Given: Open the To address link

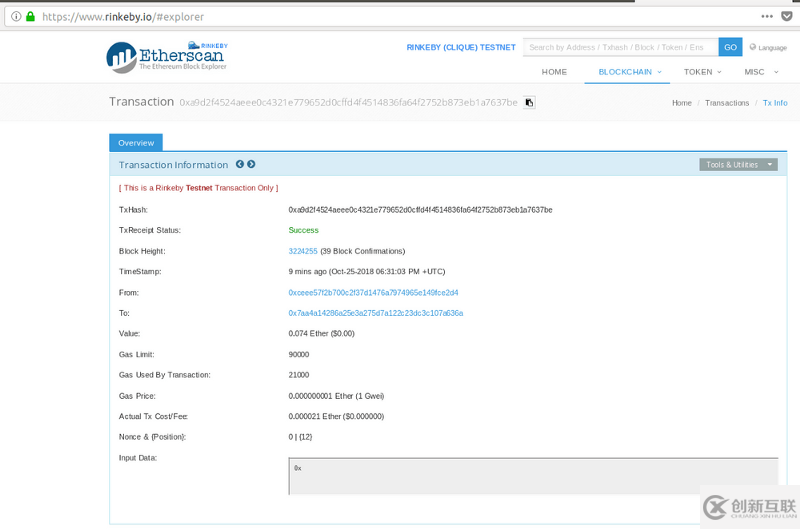Looking at the screenshot, I should tap(376, 313).
